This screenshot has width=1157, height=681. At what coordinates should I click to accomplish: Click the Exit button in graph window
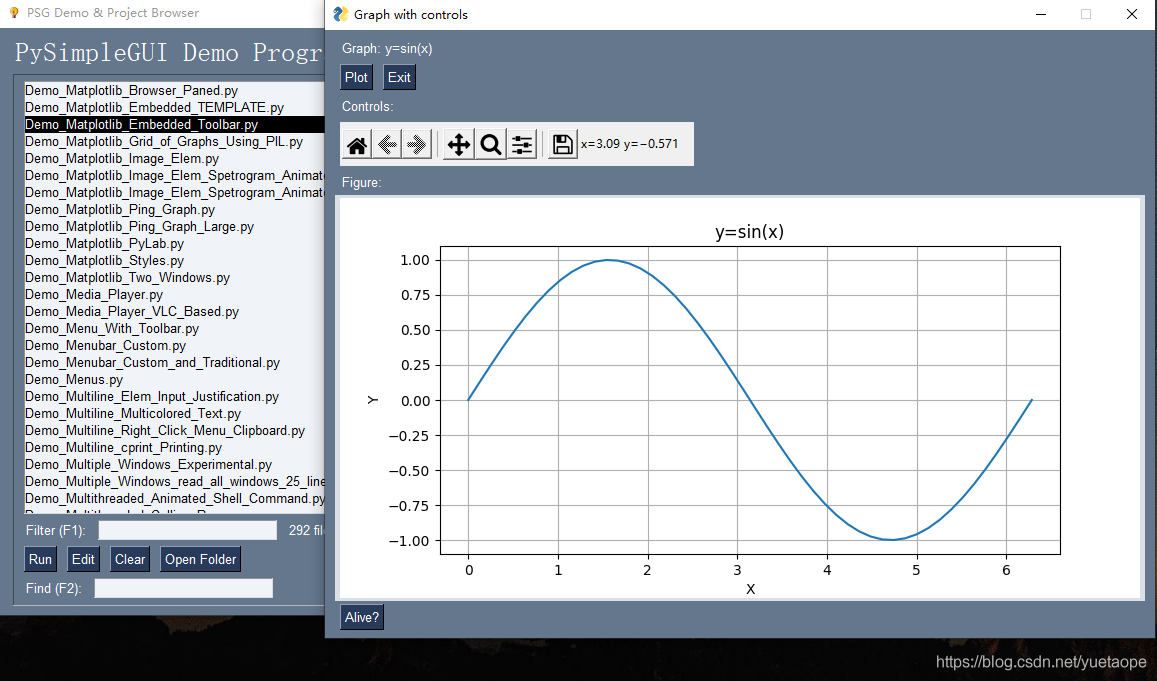(x=399, y=77)
